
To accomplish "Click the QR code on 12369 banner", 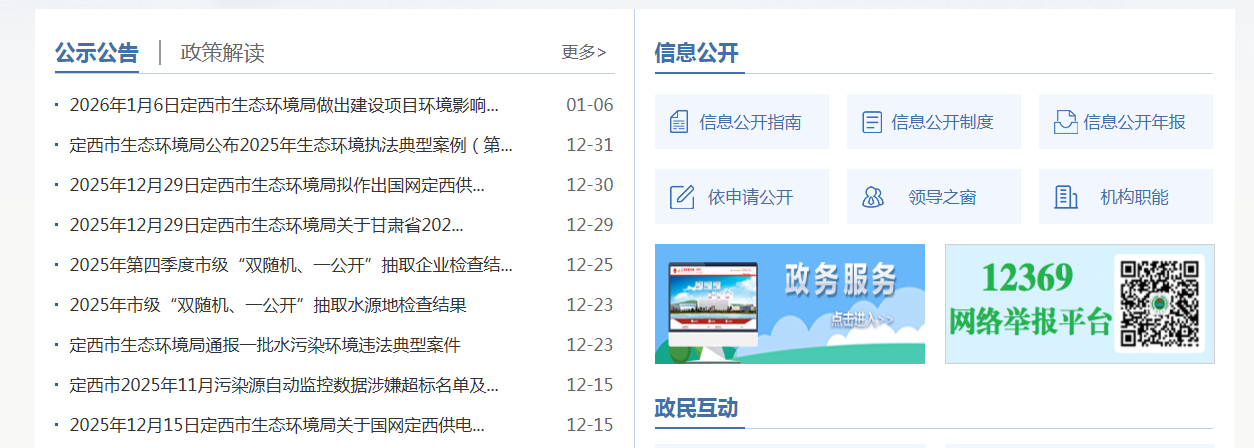I will (1158, 303).
